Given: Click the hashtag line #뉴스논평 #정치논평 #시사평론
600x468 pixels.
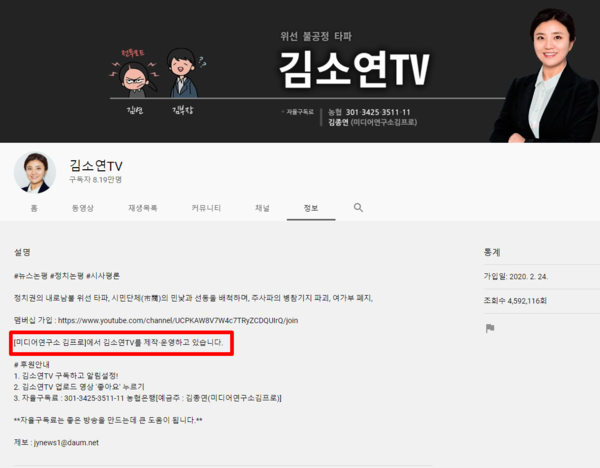Looking at the screenshot, I should tap(67, 276).
